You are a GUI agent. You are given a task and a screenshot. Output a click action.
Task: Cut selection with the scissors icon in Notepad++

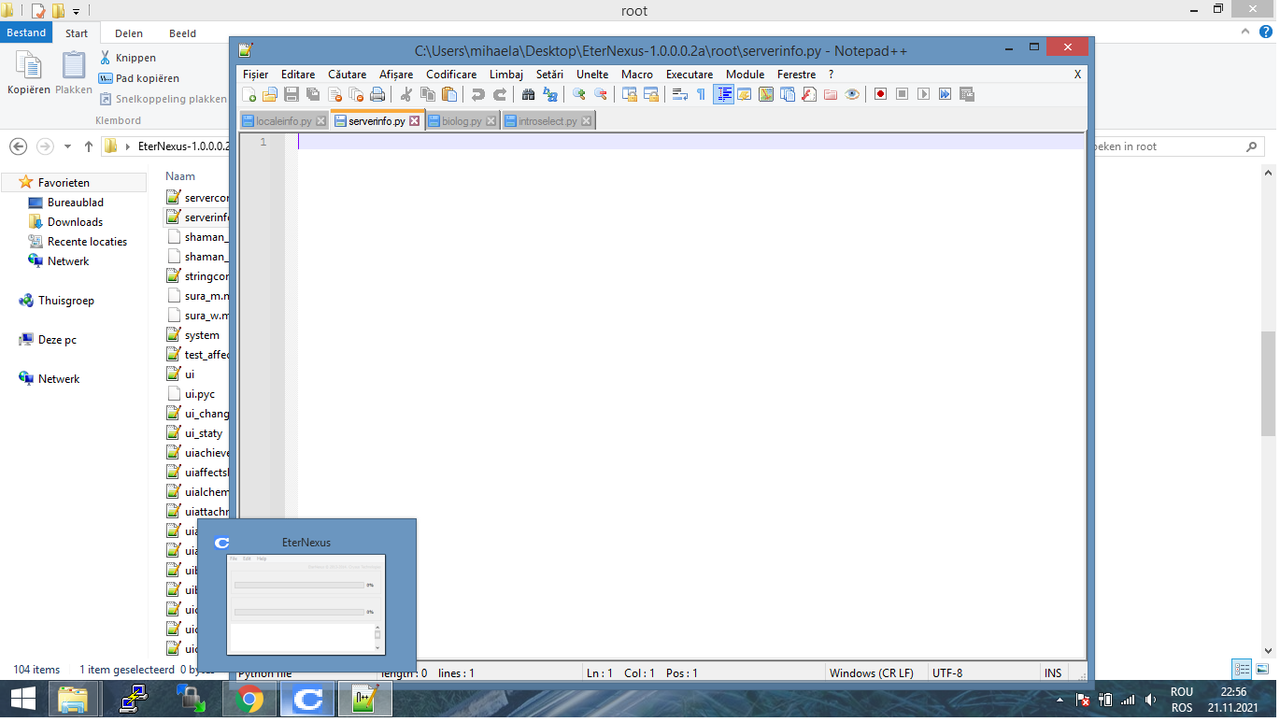pyautogui.click(x=406, y=95)
